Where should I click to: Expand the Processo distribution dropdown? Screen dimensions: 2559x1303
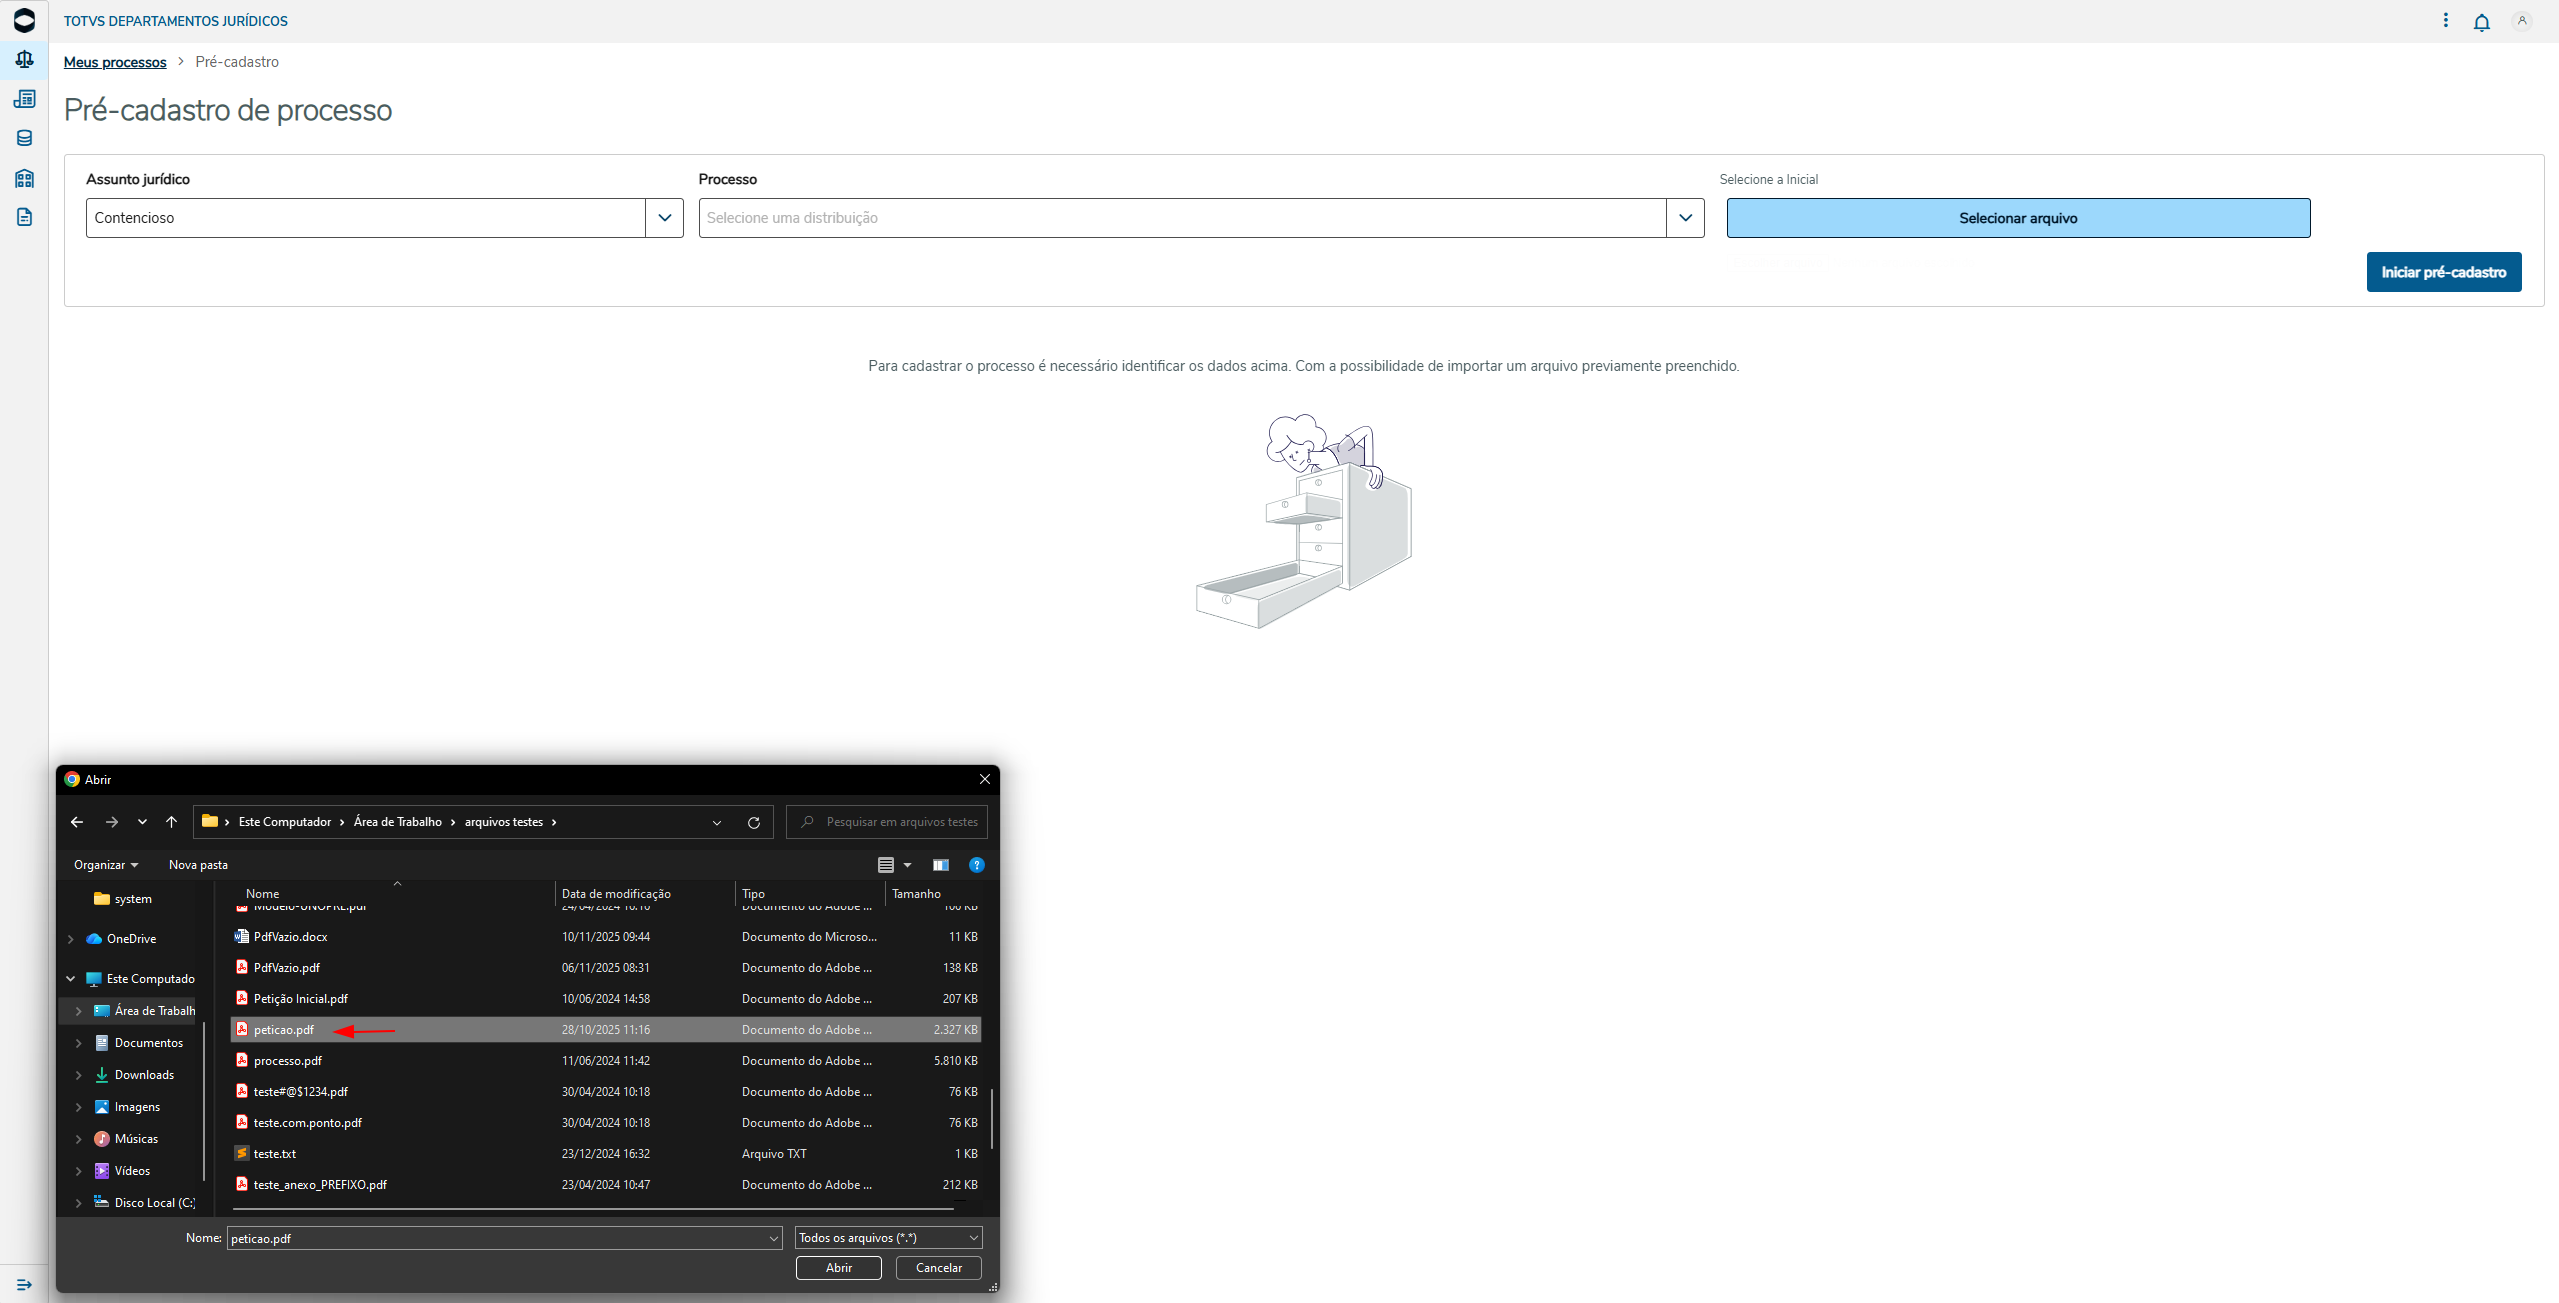[x=1685, y=218]
